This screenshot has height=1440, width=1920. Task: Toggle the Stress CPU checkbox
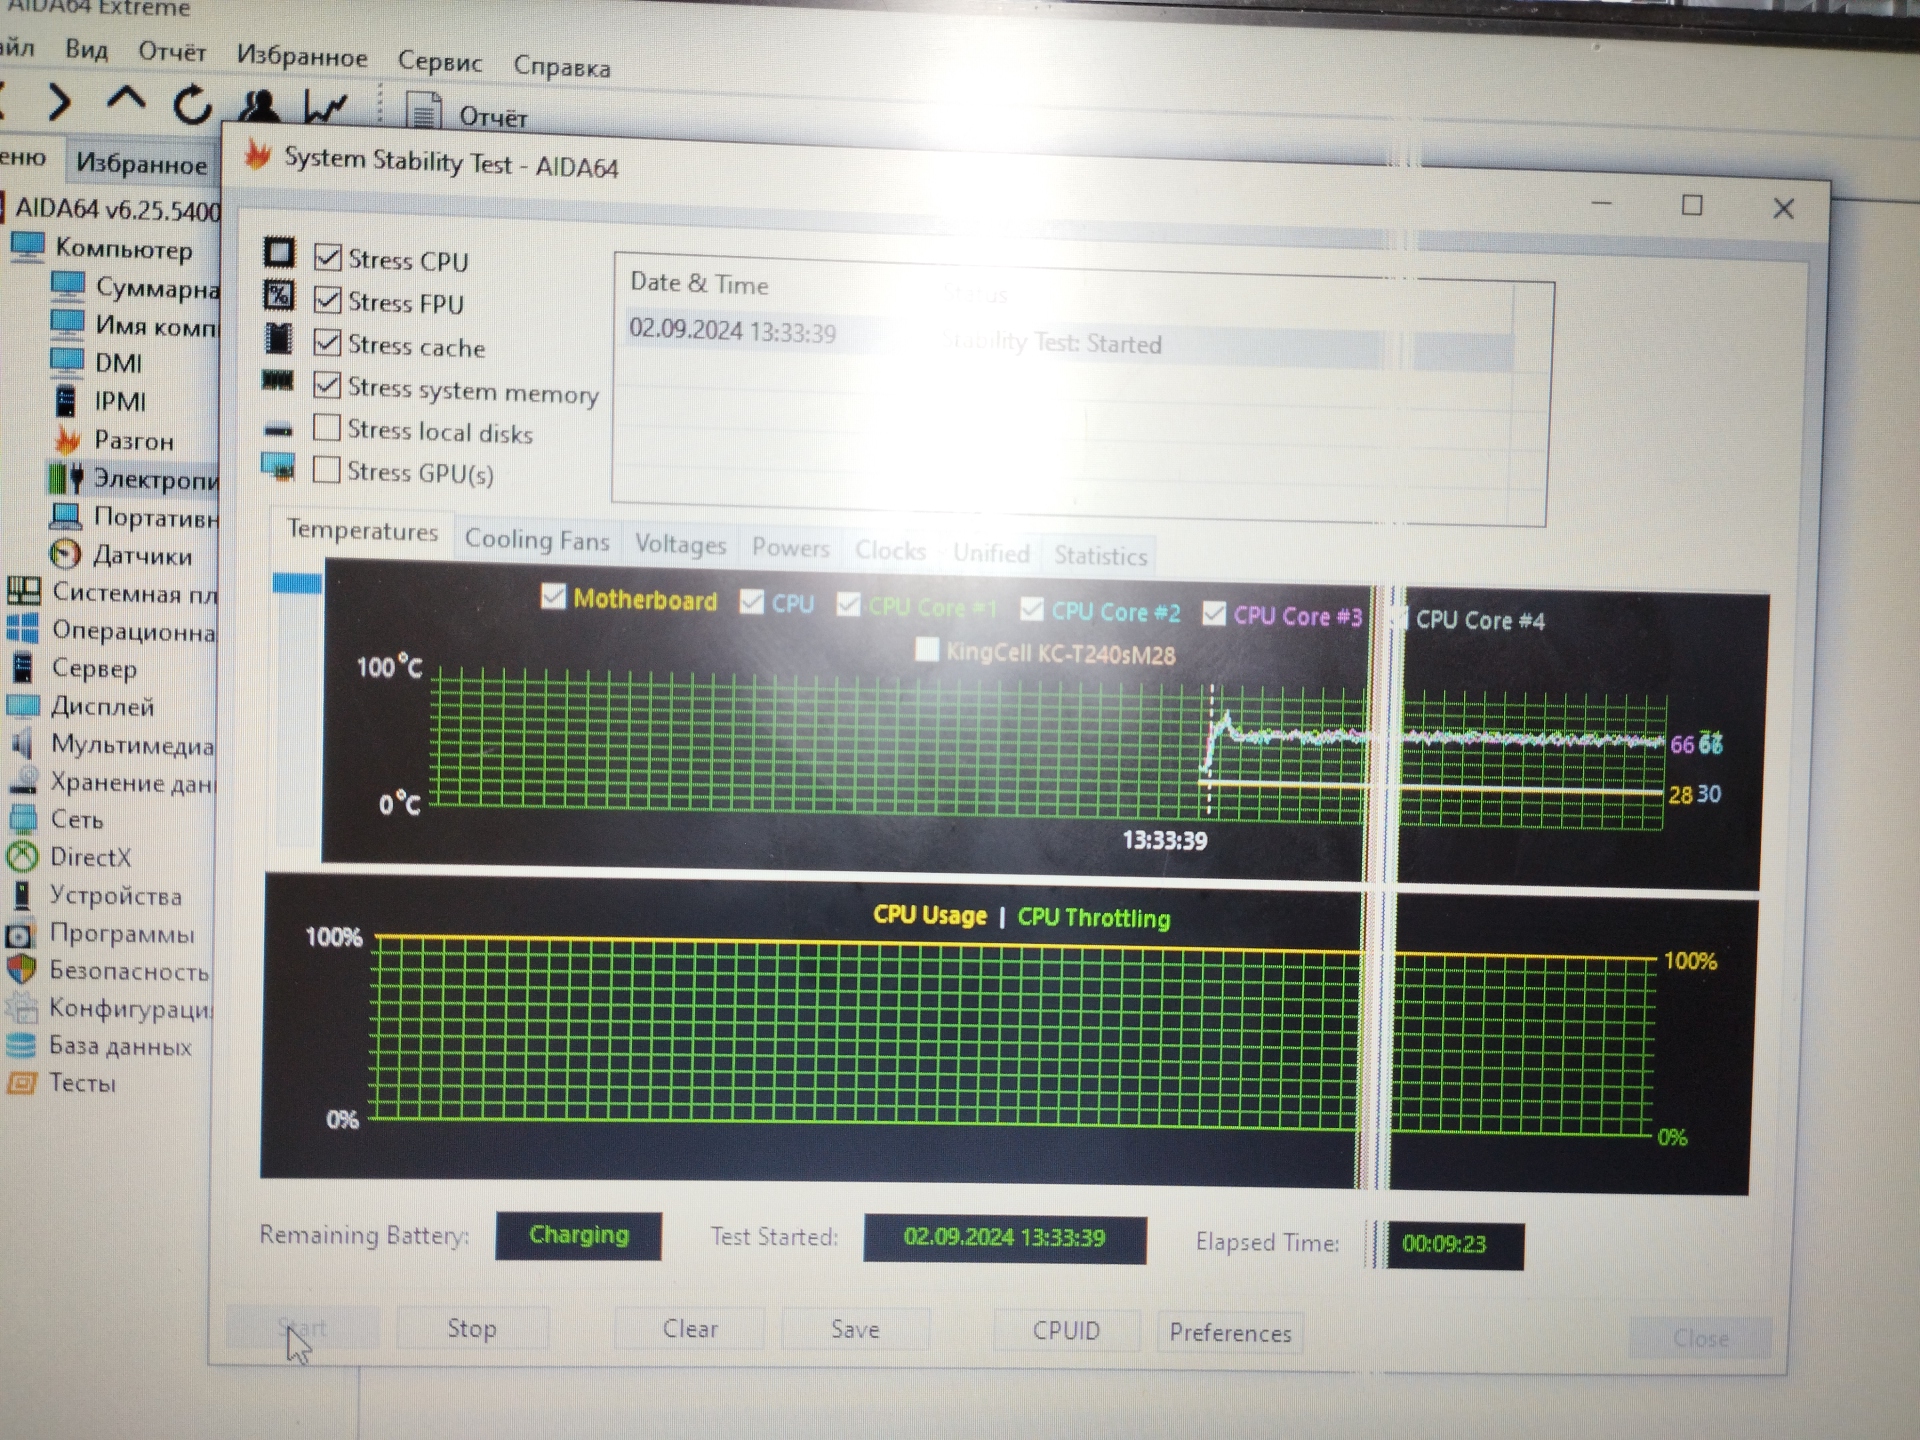(327, 257)
